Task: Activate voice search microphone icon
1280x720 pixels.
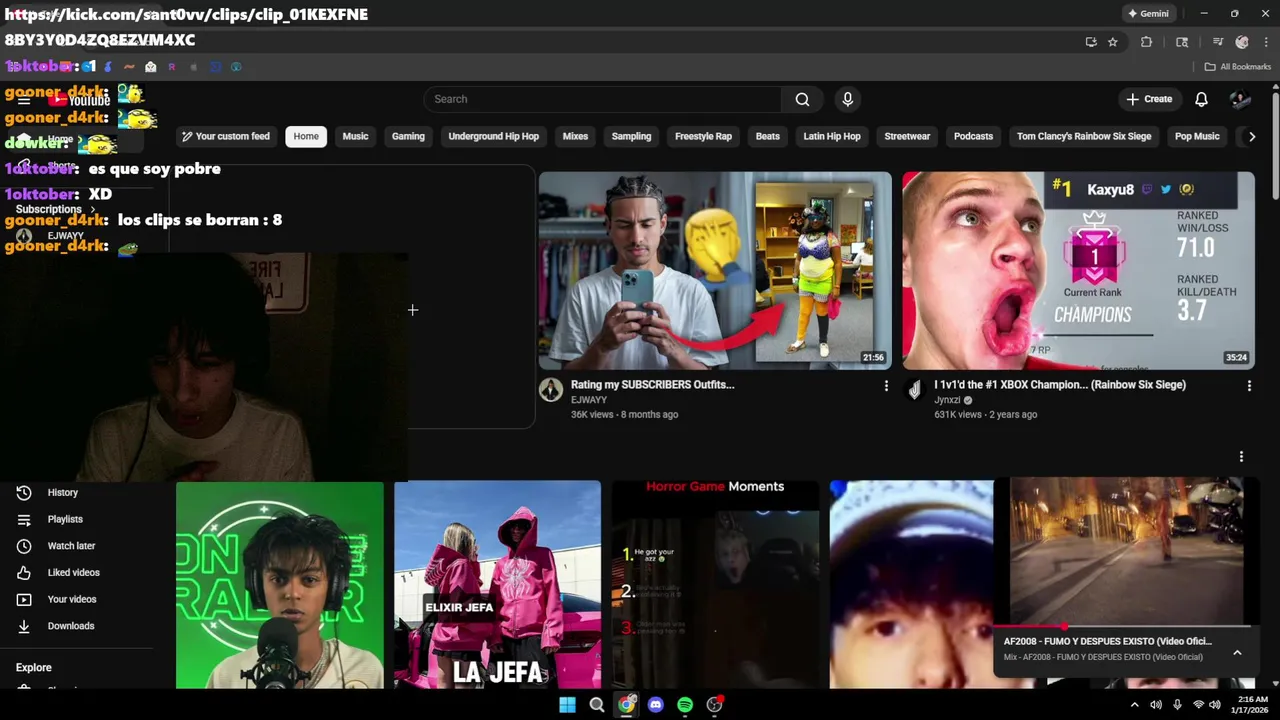Action: (x=847, y=99)
